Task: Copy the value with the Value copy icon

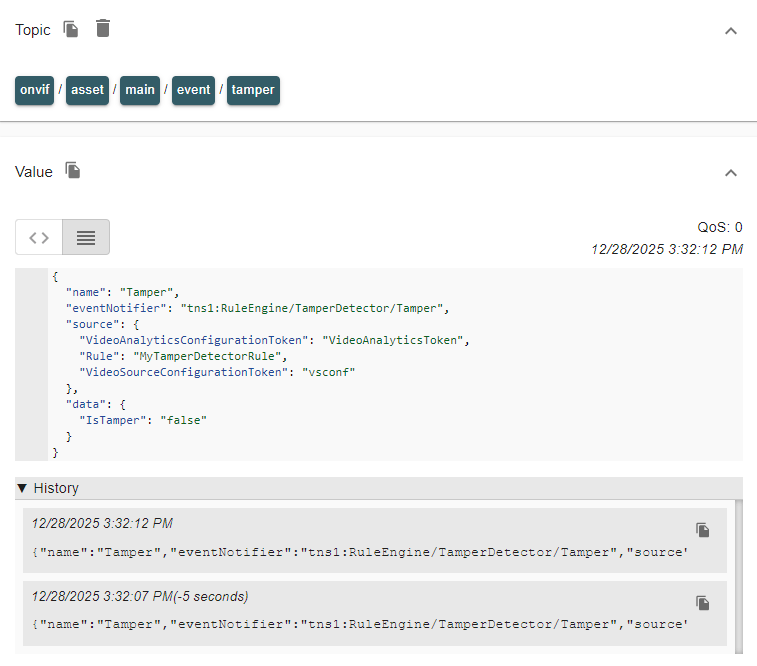Action: coord(73,171)
